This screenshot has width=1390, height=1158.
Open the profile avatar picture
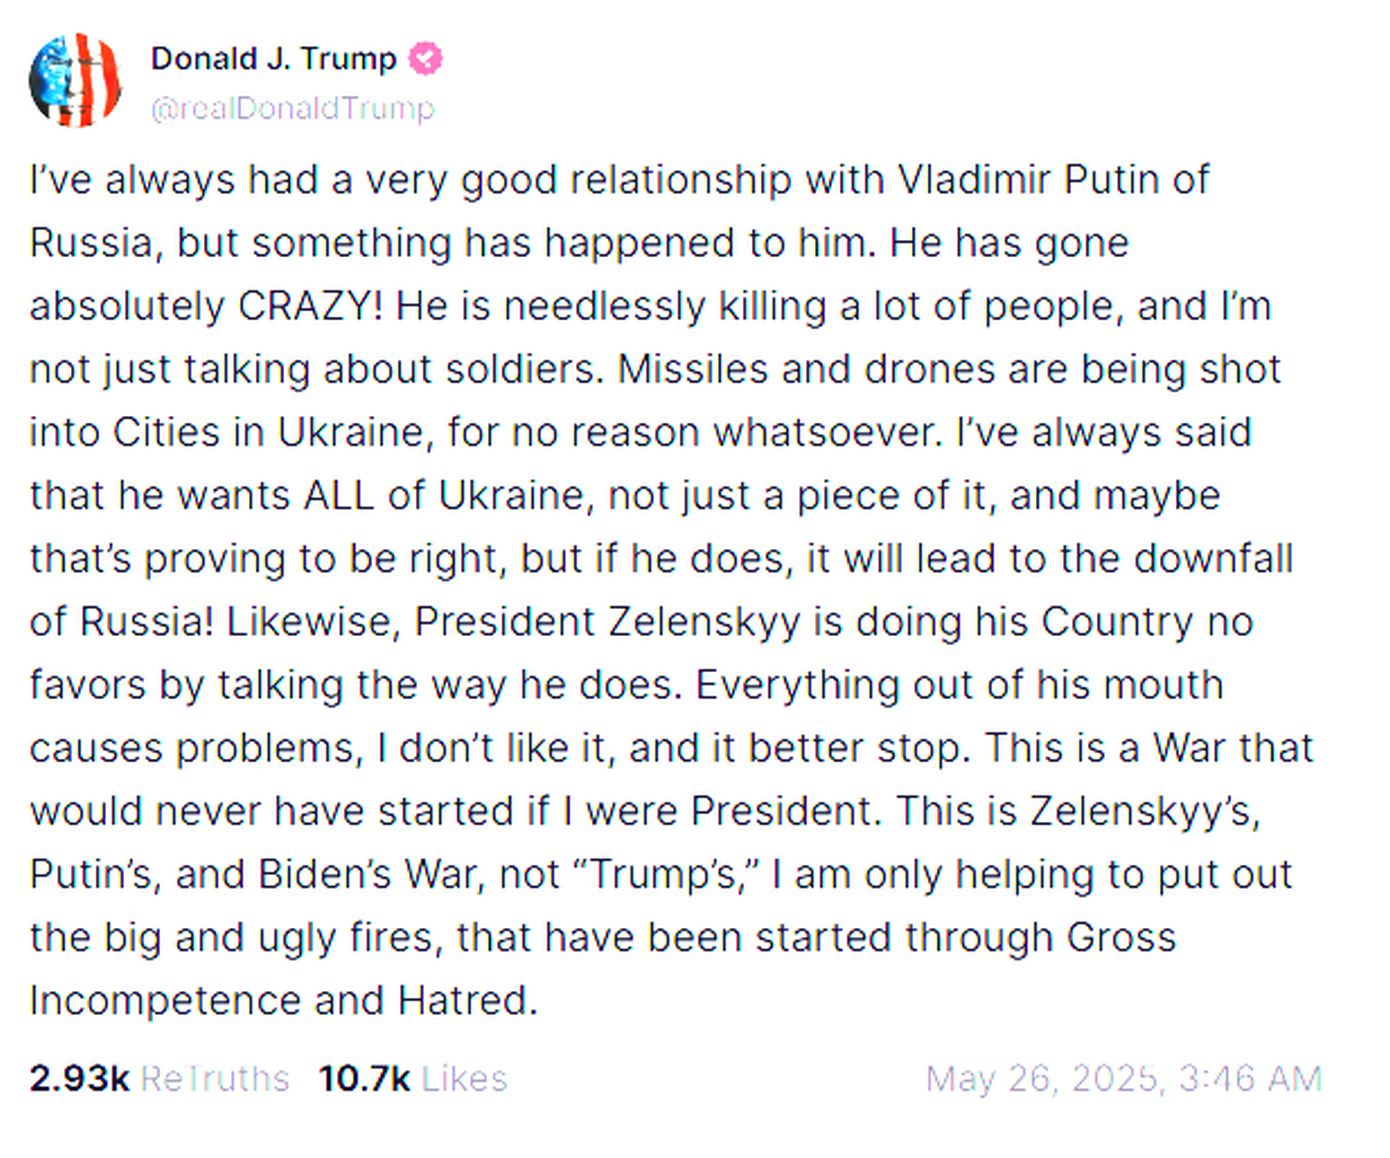click(75, 80)
